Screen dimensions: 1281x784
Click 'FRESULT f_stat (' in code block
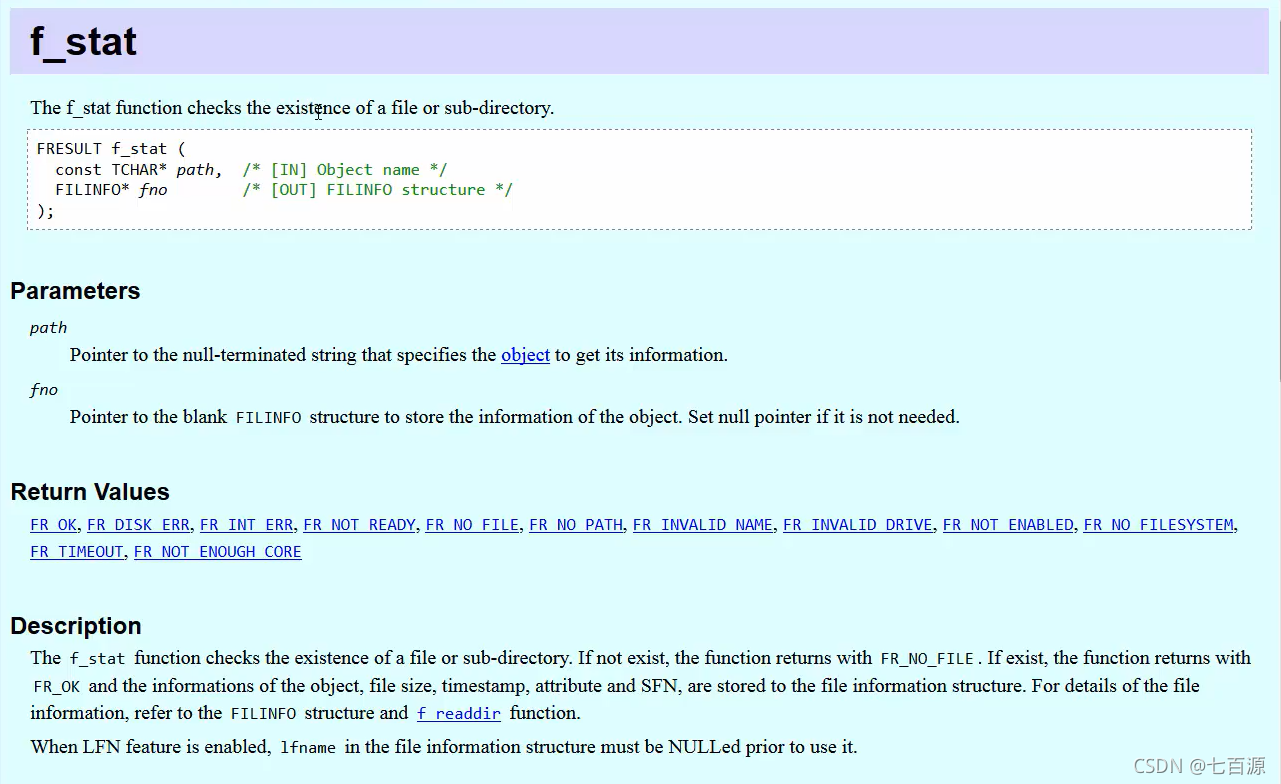click(x=111, y=149)
